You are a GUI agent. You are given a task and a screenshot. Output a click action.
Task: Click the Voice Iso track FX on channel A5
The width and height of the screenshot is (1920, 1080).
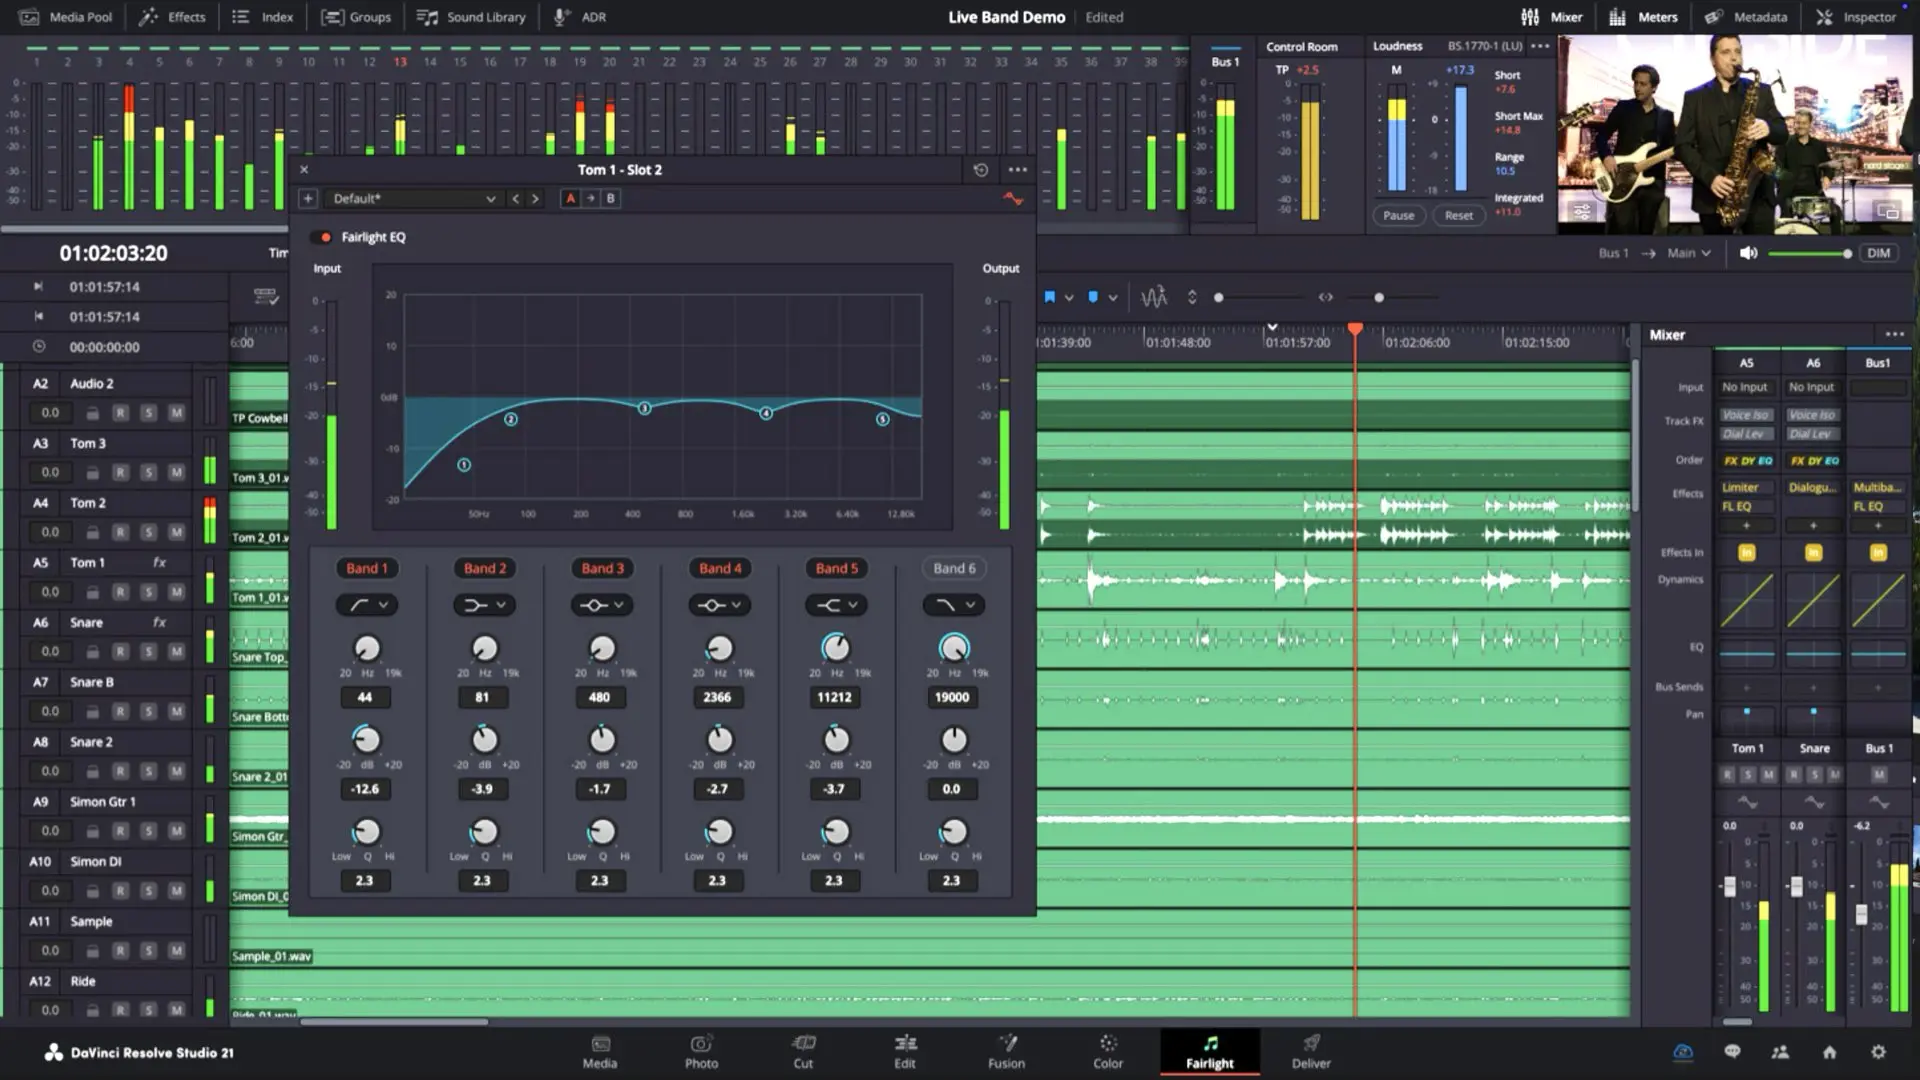point(1745,414)
